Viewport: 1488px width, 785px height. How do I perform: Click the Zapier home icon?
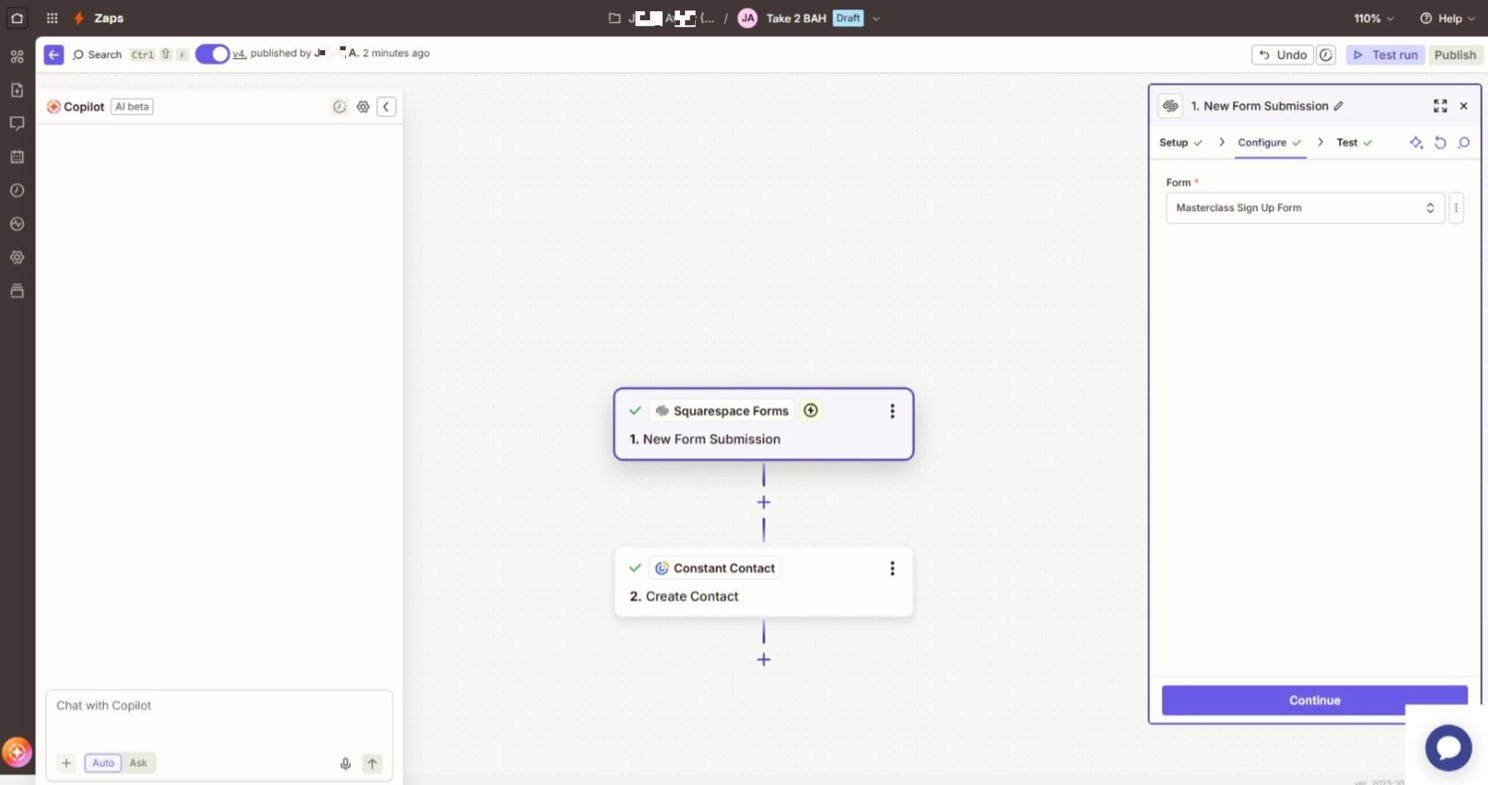tap(17, 18)
